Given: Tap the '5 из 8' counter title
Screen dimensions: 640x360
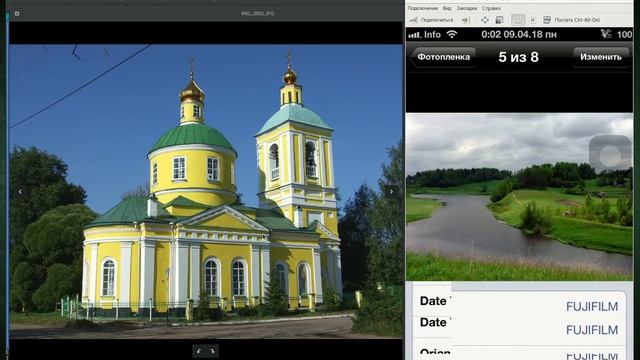Looking at the screenshot, I should tap(518, 57).
